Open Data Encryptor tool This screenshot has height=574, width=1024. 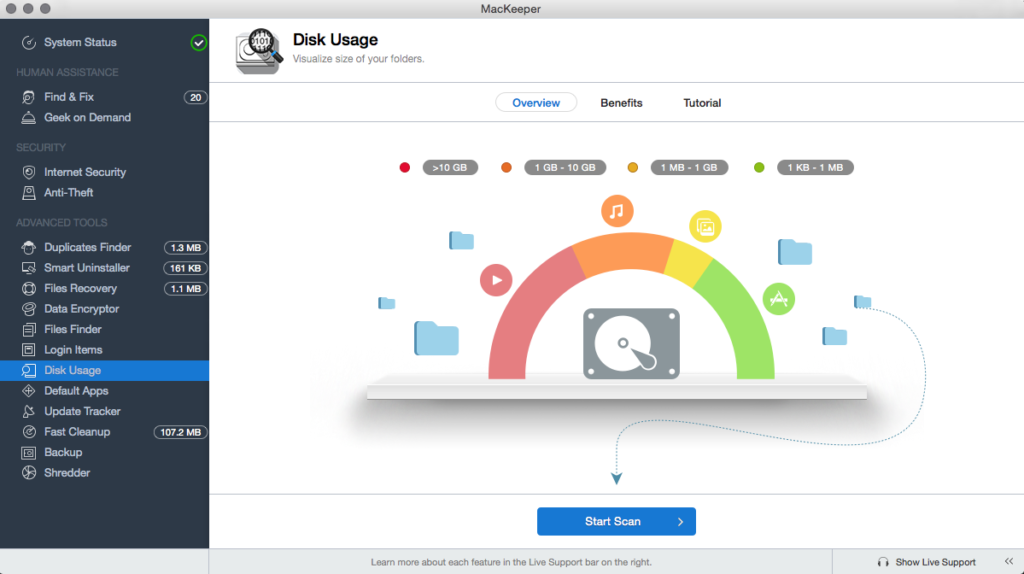click(x=82, y=309)
